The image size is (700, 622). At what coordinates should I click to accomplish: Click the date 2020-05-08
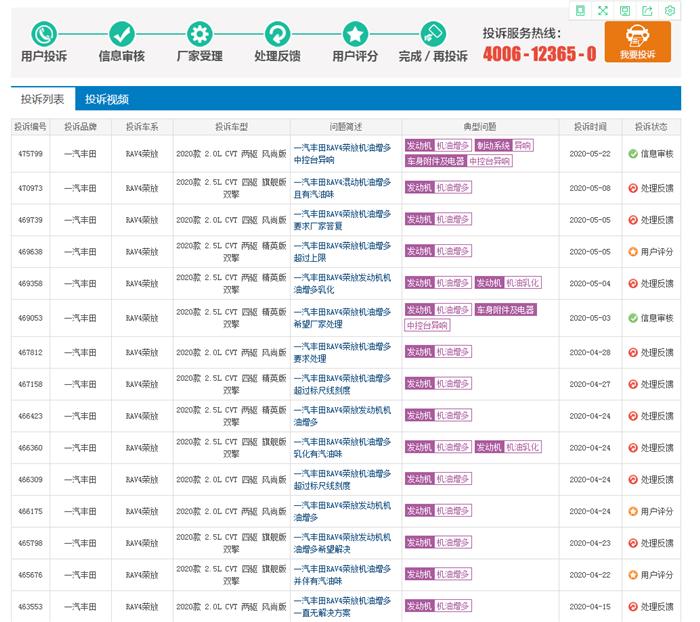point(590,188)
